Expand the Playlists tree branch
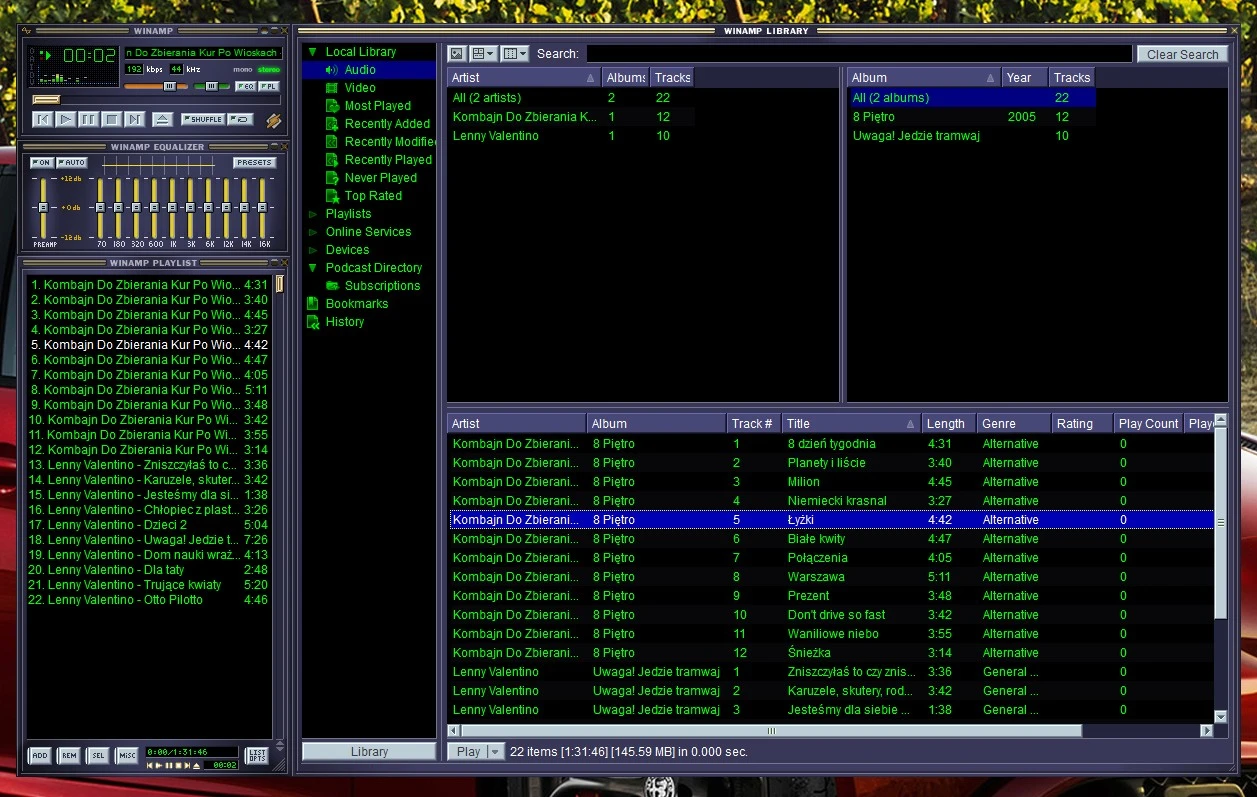Image resolution: width=1257 pixels, height=797 pixels. (x=313, y=213)
